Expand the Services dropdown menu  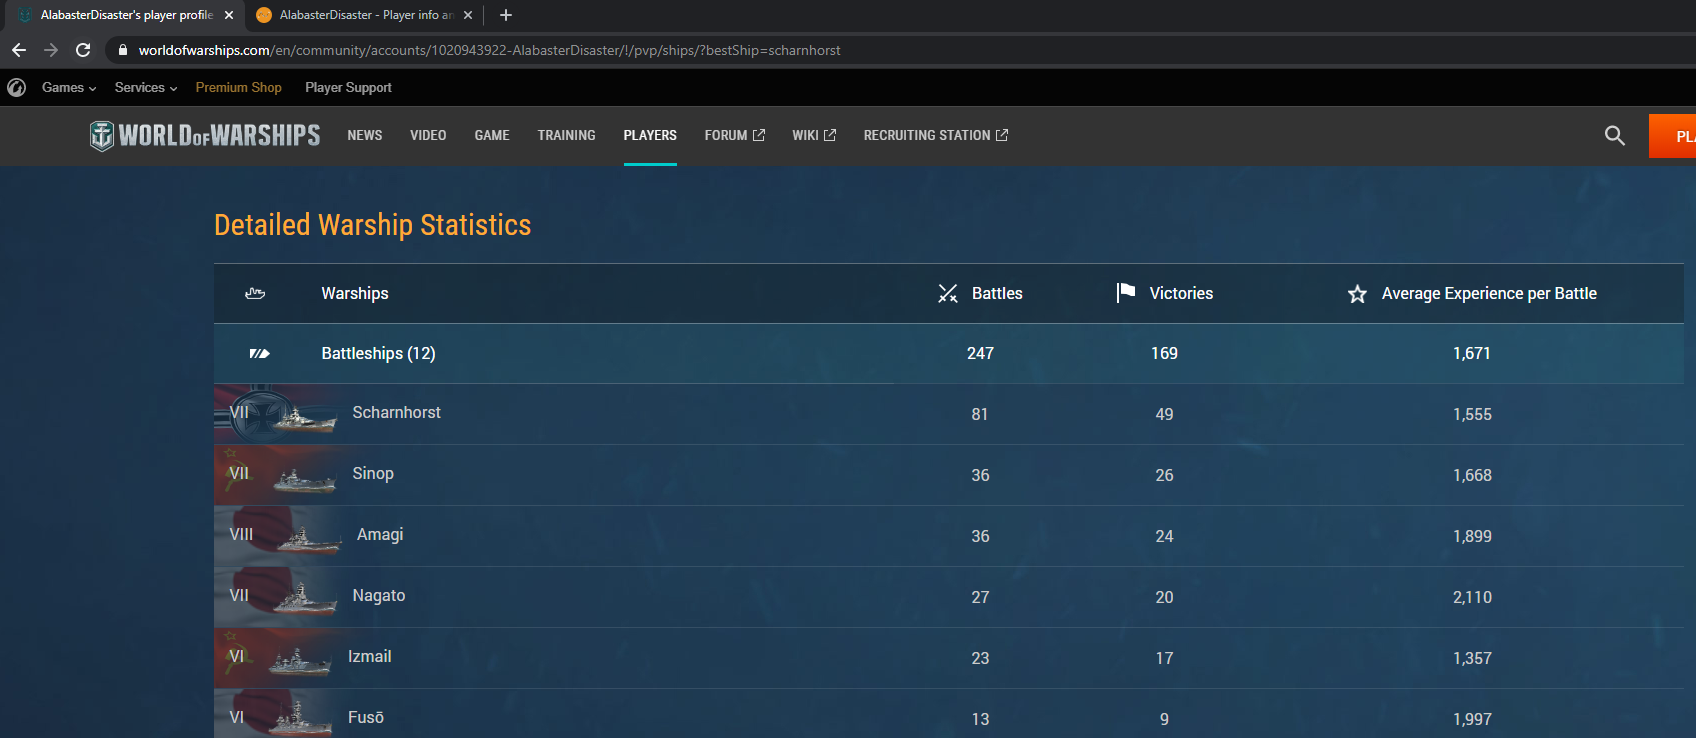(146, 88)
